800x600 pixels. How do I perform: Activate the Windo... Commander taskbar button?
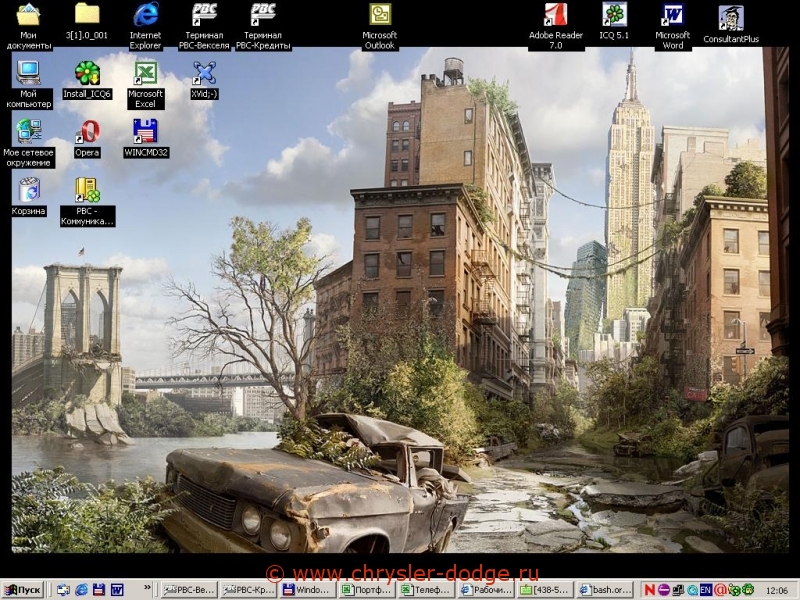(309, 590)
